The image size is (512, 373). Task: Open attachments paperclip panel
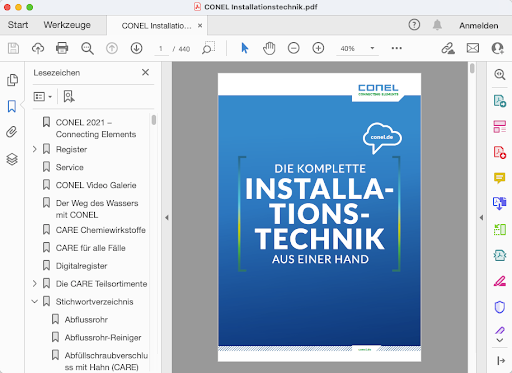12,132
